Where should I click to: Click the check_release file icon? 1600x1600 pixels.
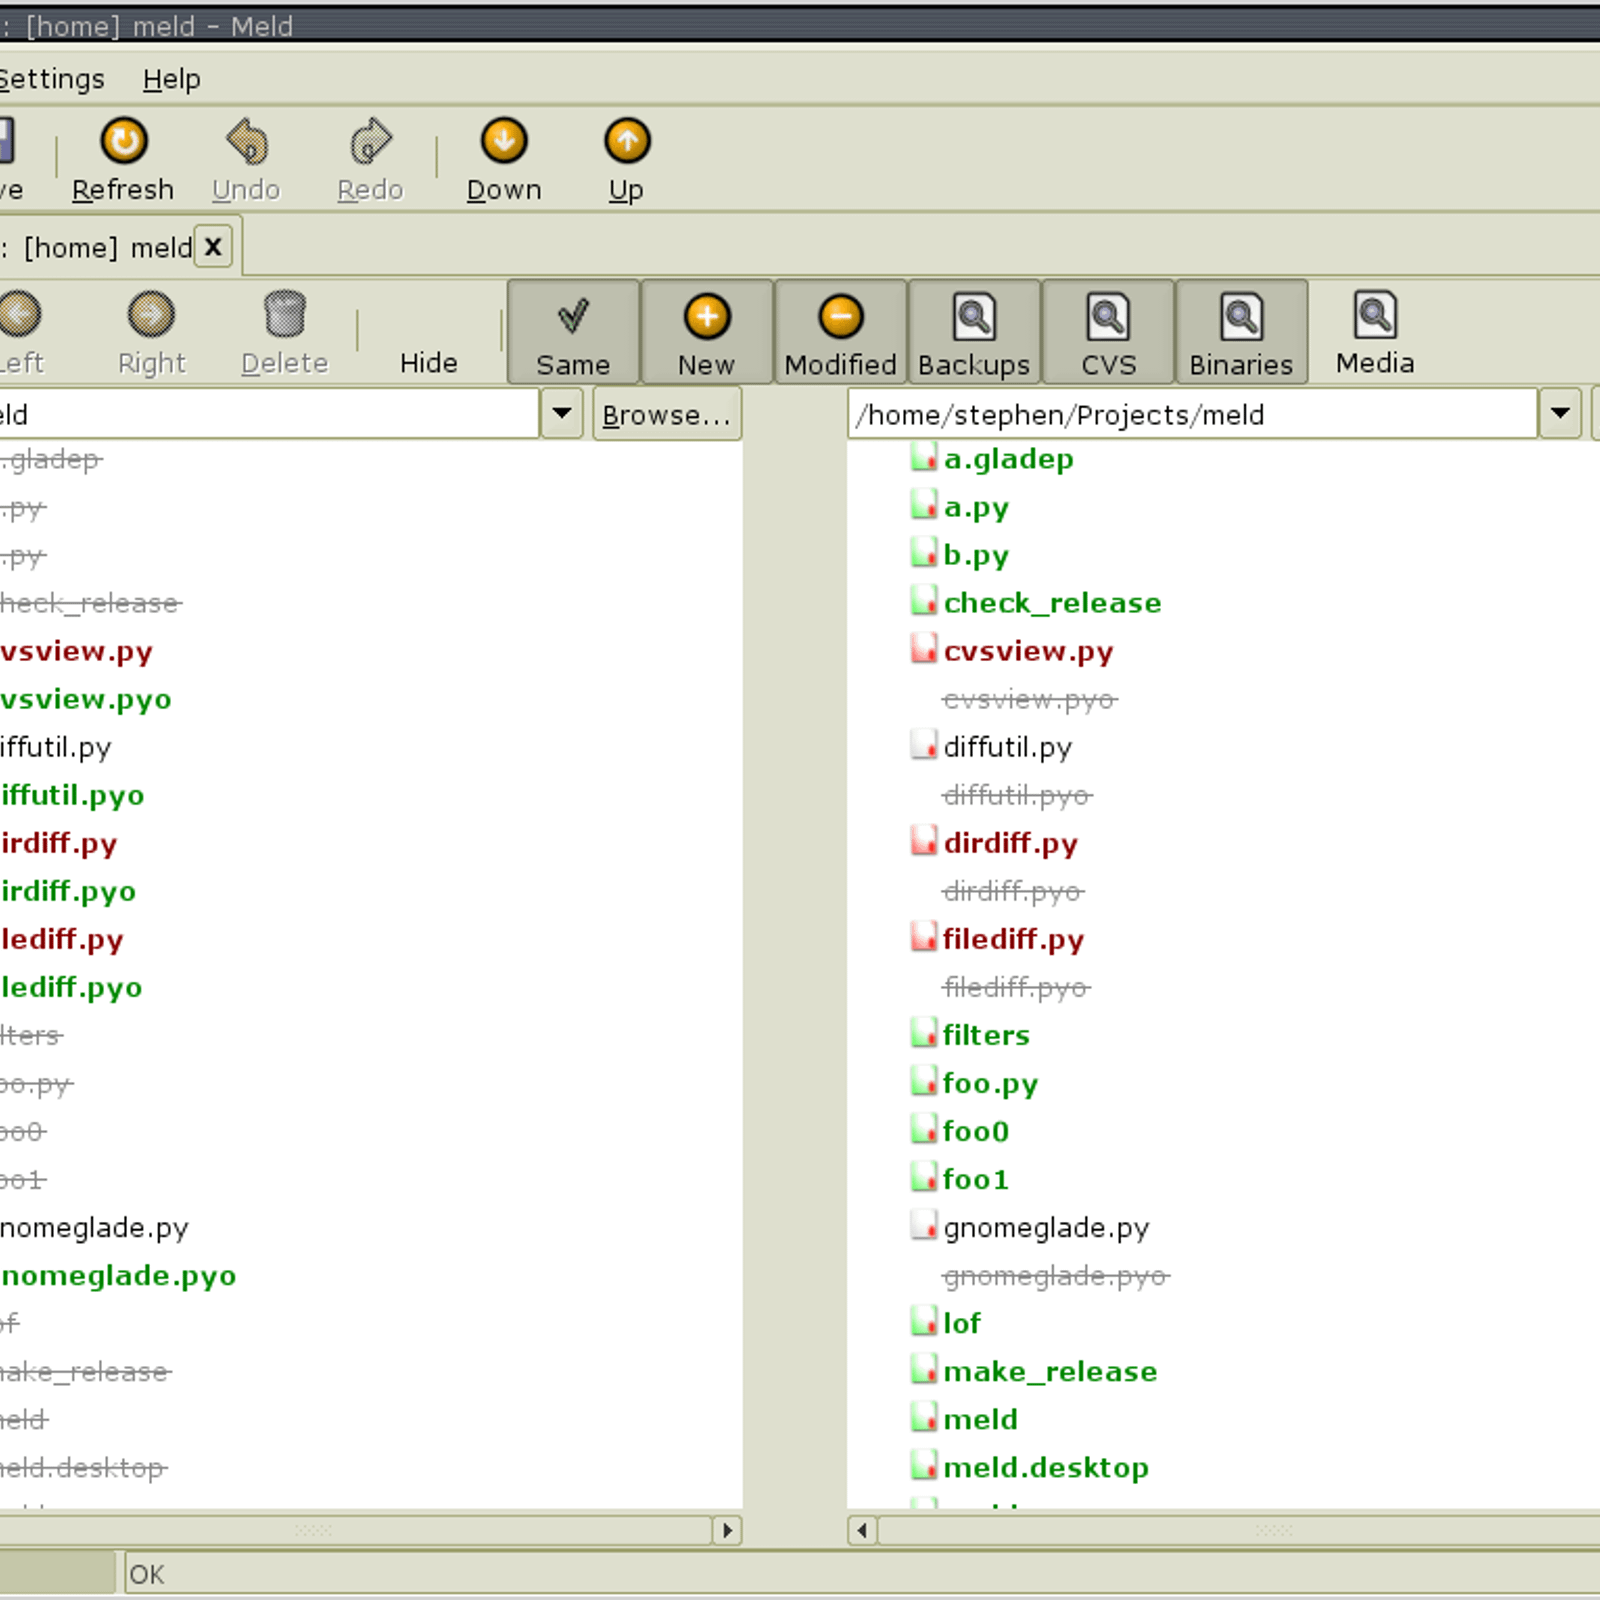(x=924, y=601)
